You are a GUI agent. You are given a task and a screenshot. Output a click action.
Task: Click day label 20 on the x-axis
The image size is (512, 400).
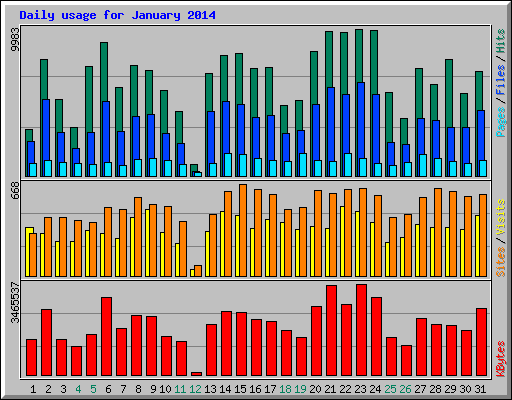[315, 389]
